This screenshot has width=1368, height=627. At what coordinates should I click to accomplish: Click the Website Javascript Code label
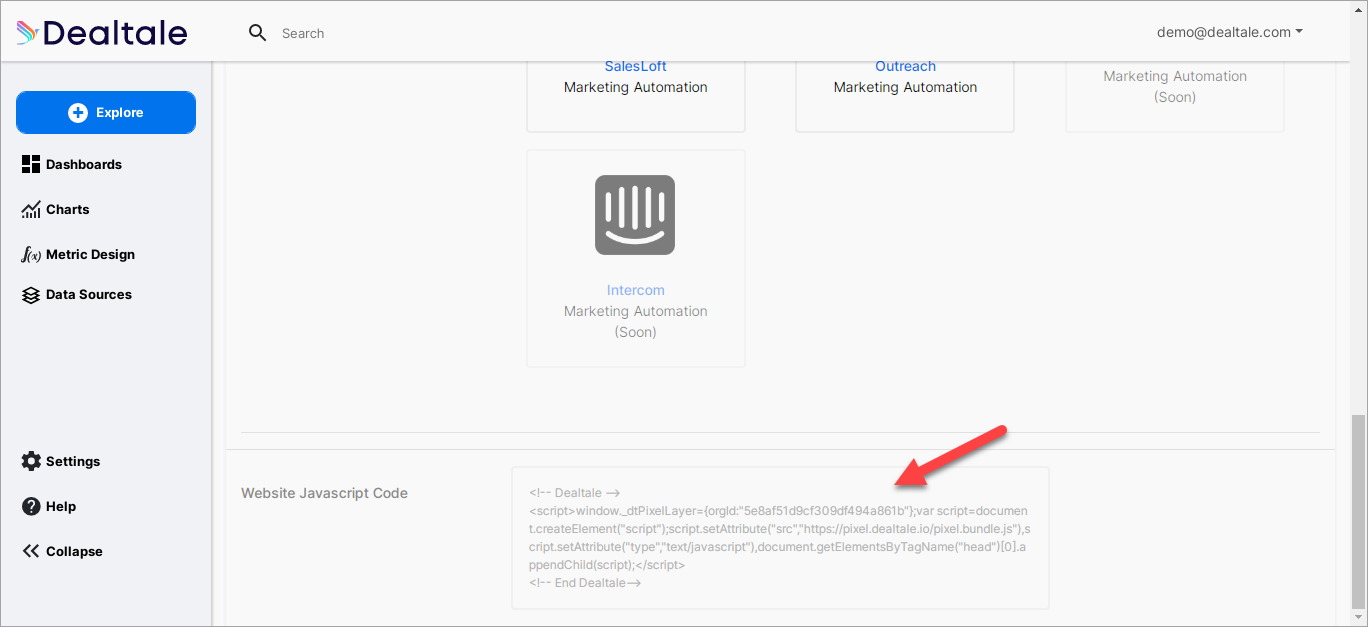coord(324,493)
